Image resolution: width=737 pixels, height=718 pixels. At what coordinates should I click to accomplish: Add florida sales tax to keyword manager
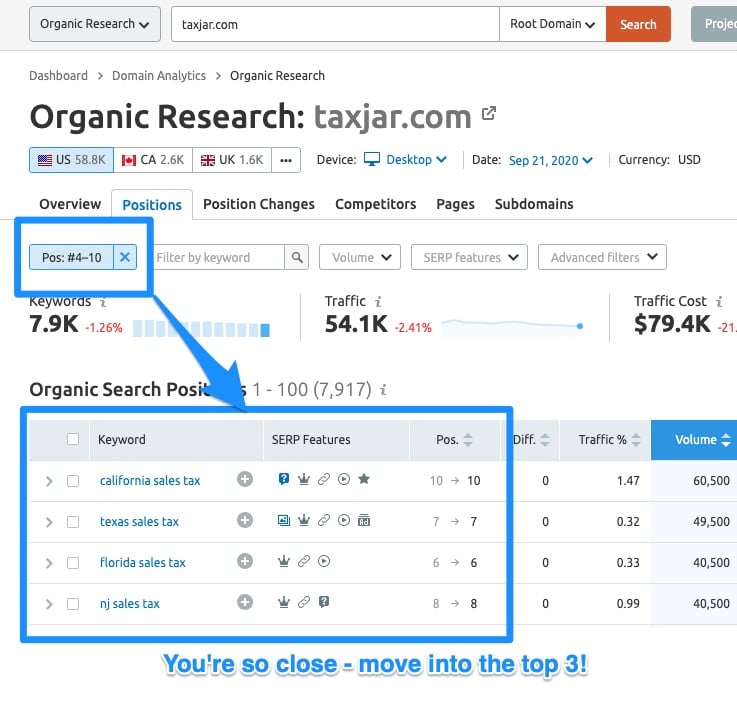(x=244, y=561)
